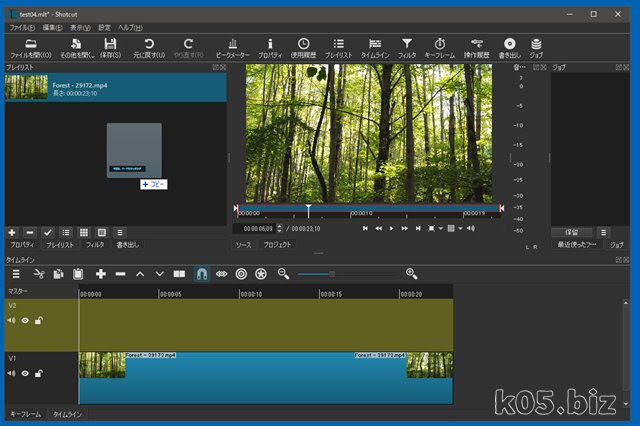Hide track V2 with eye icon
Viewport: 640px width, 426px height.
click(x=25, y=320)
